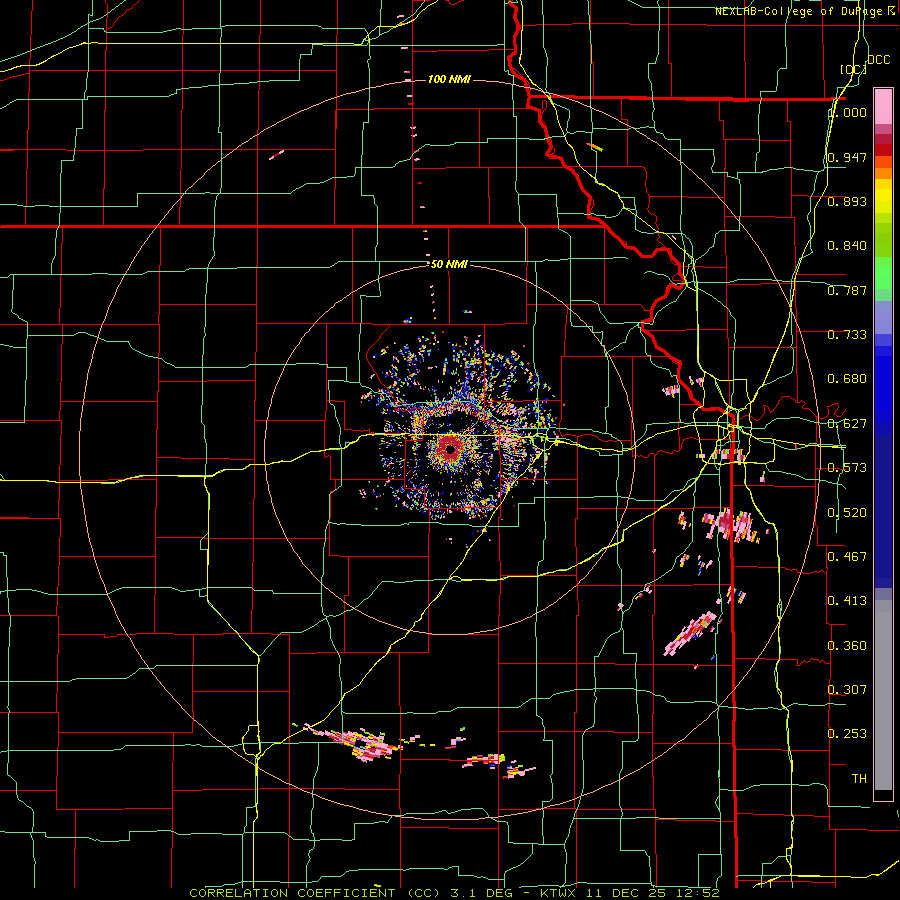
Task: Click the 0.413 legend value
Action: [x=847, y=601]
